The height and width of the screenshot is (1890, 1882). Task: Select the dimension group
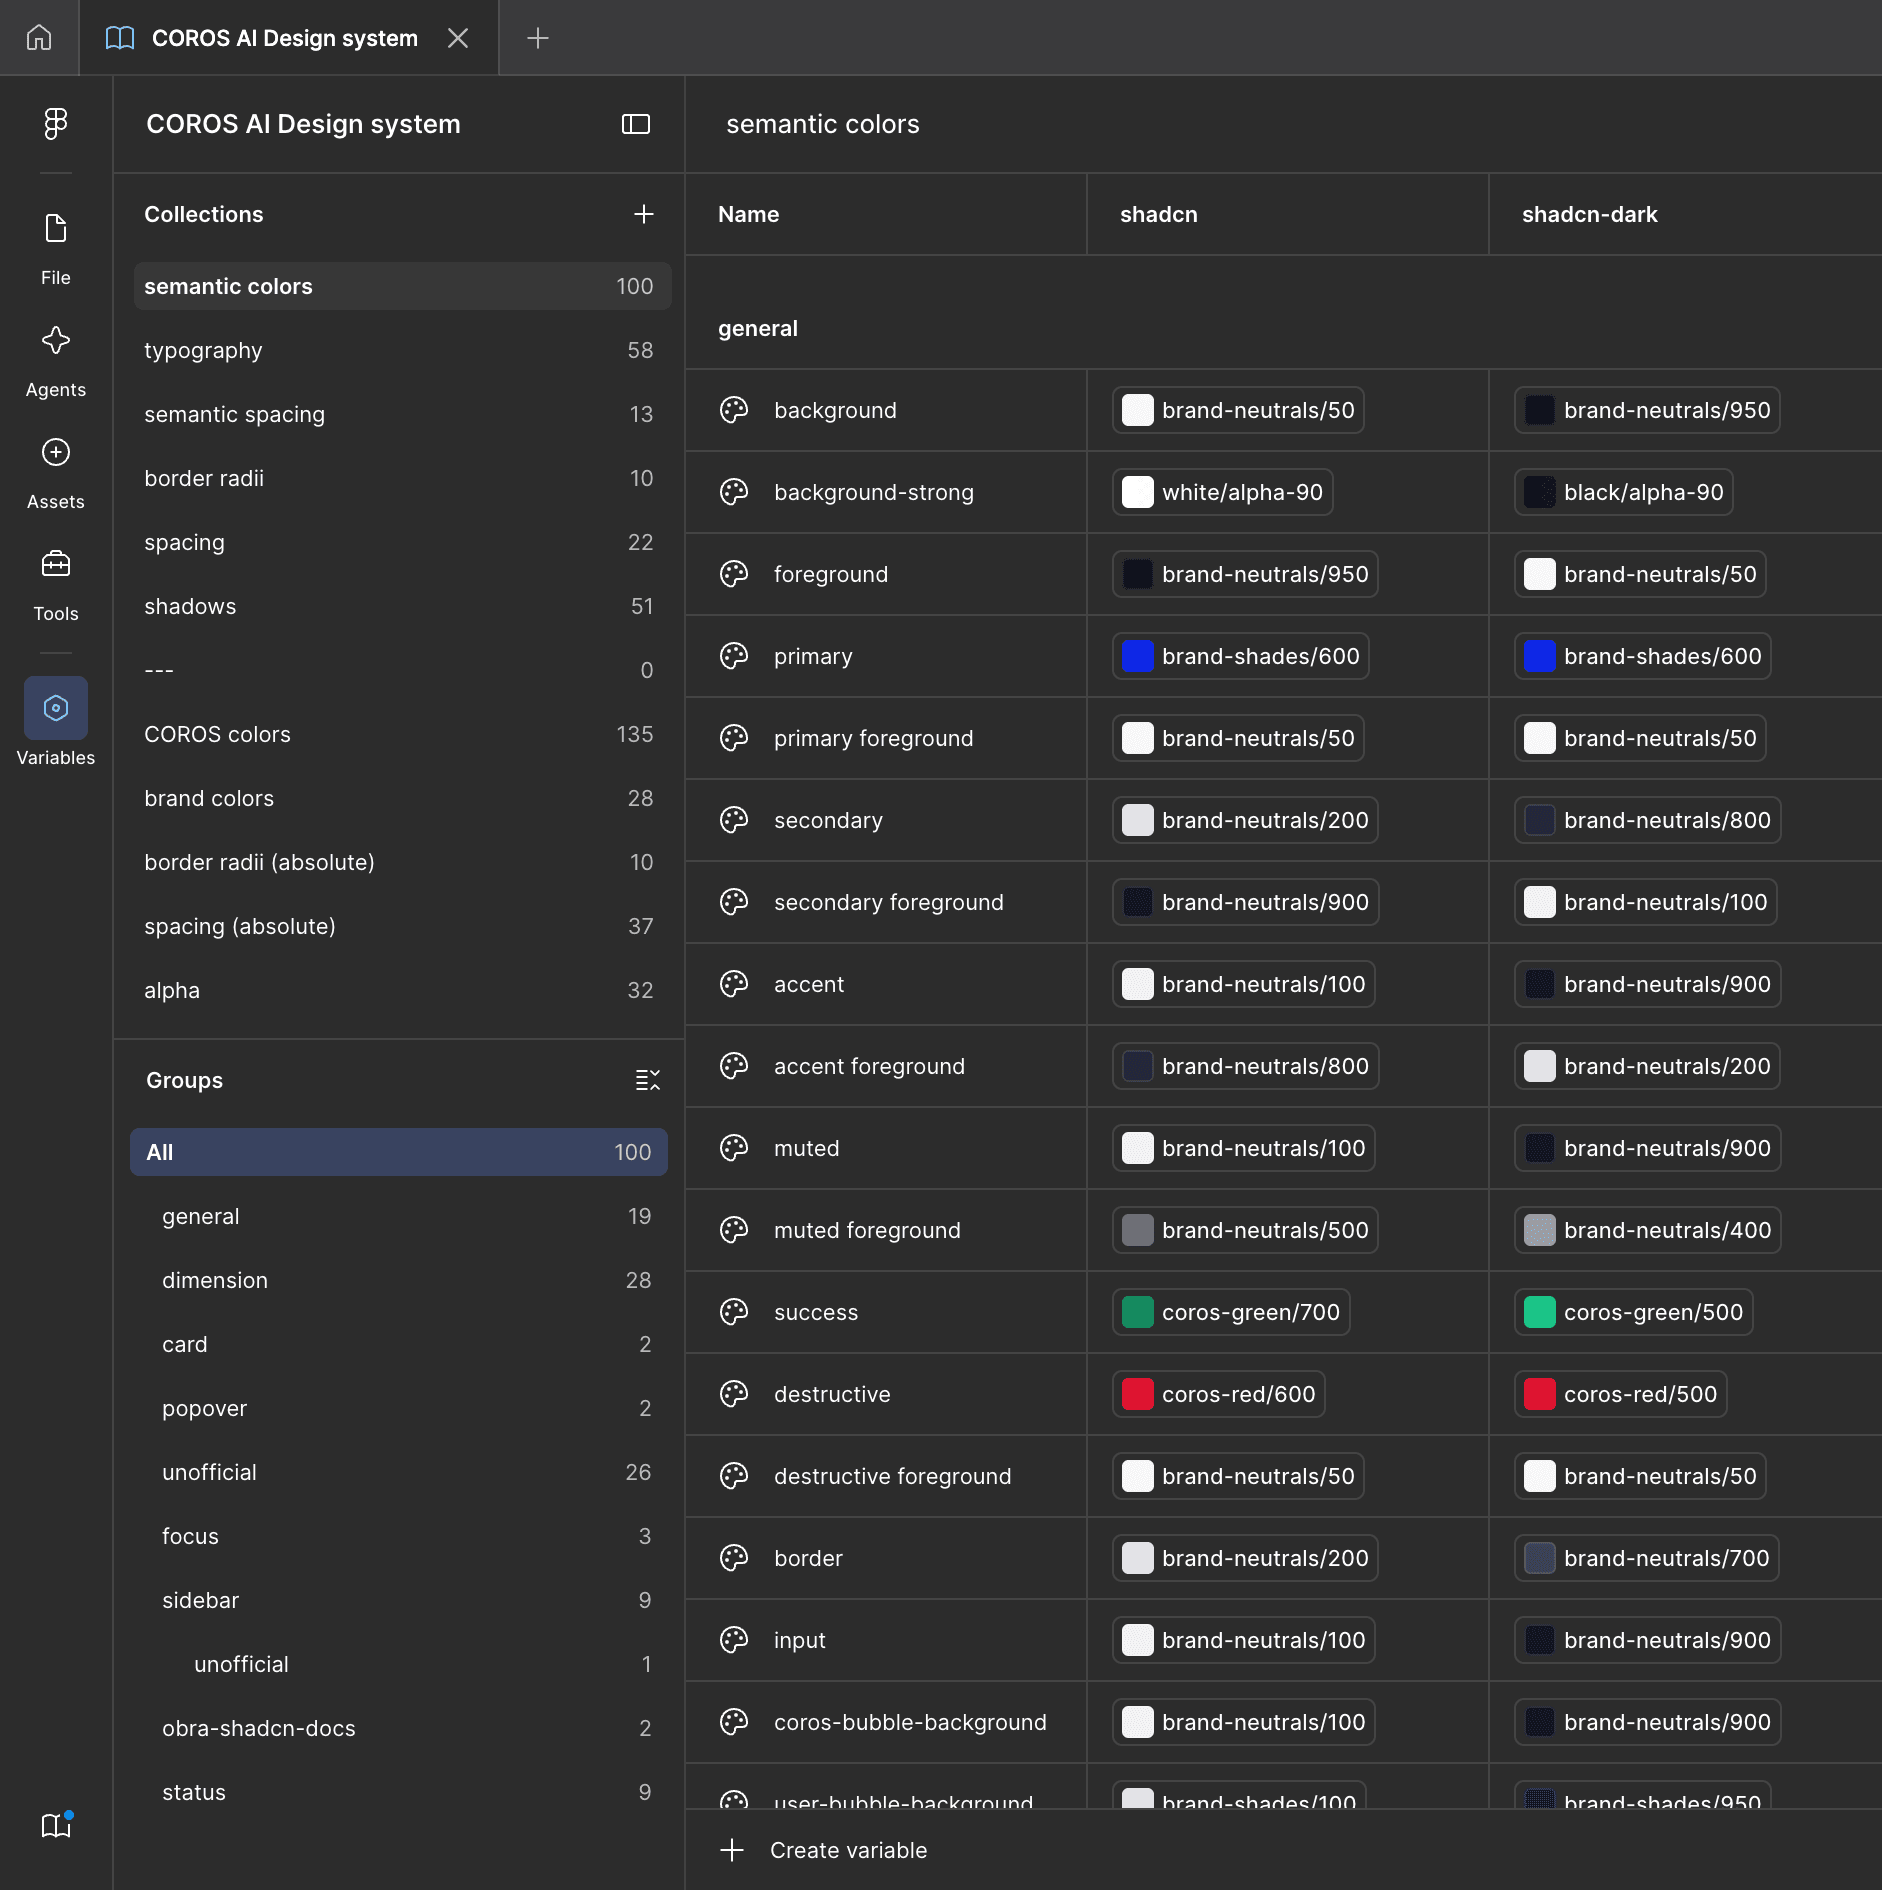point(399,1280)
